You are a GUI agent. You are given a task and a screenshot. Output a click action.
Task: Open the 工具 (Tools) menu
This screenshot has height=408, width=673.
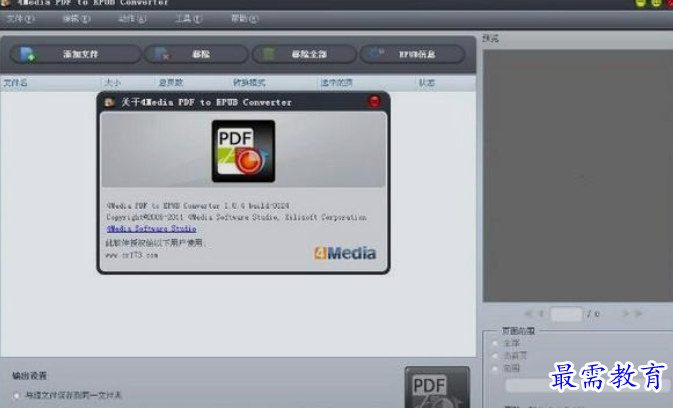pyautogui.click(x=188, y=19)
